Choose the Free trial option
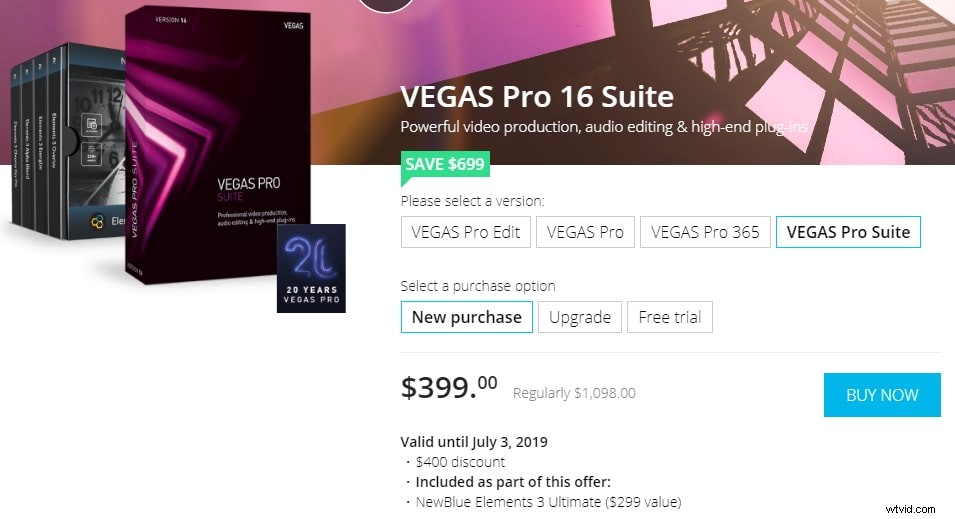The image size is (955, 519). (669, 317)
